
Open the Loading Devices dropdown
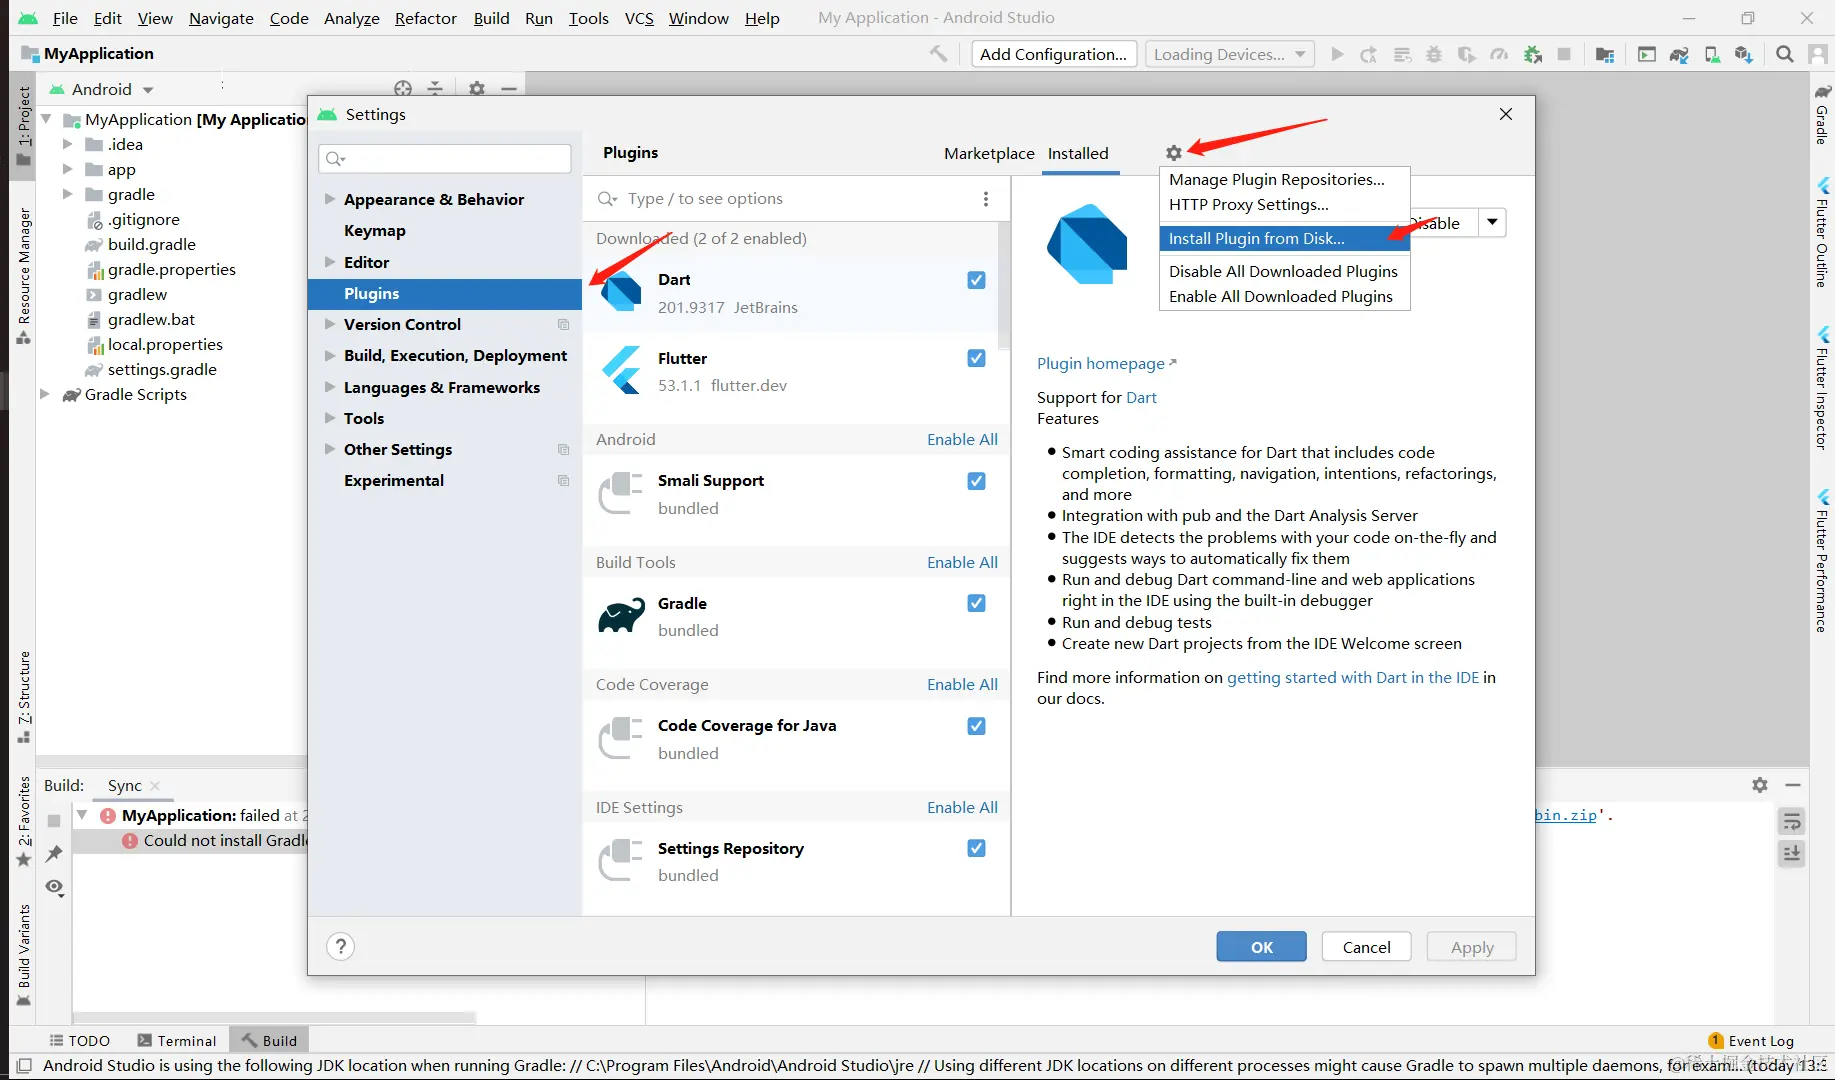(x=1229, y=54)
